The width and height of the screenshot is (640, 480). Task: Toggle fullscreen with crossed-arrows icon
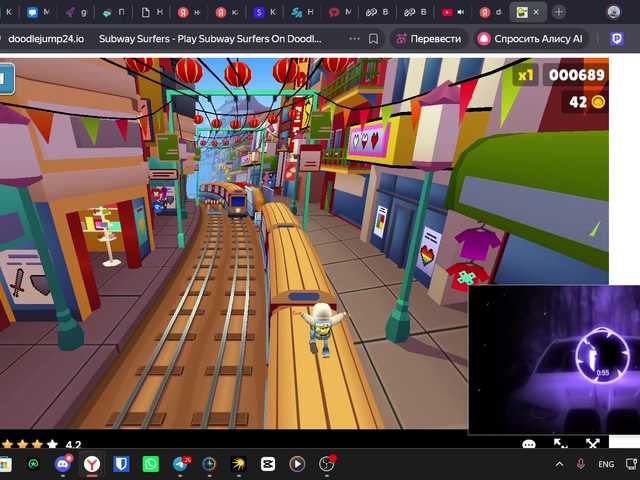click(593, 443)
